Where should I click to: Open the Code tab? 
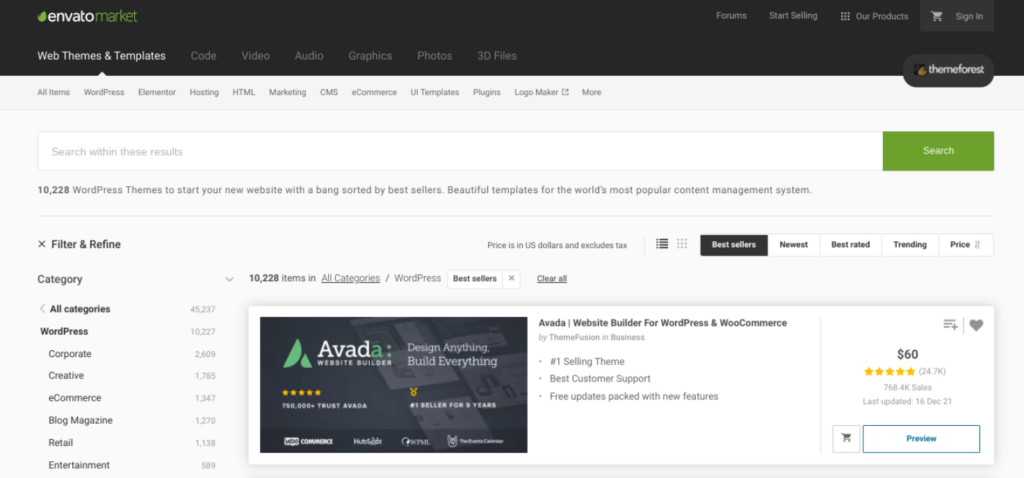point(203,56)
